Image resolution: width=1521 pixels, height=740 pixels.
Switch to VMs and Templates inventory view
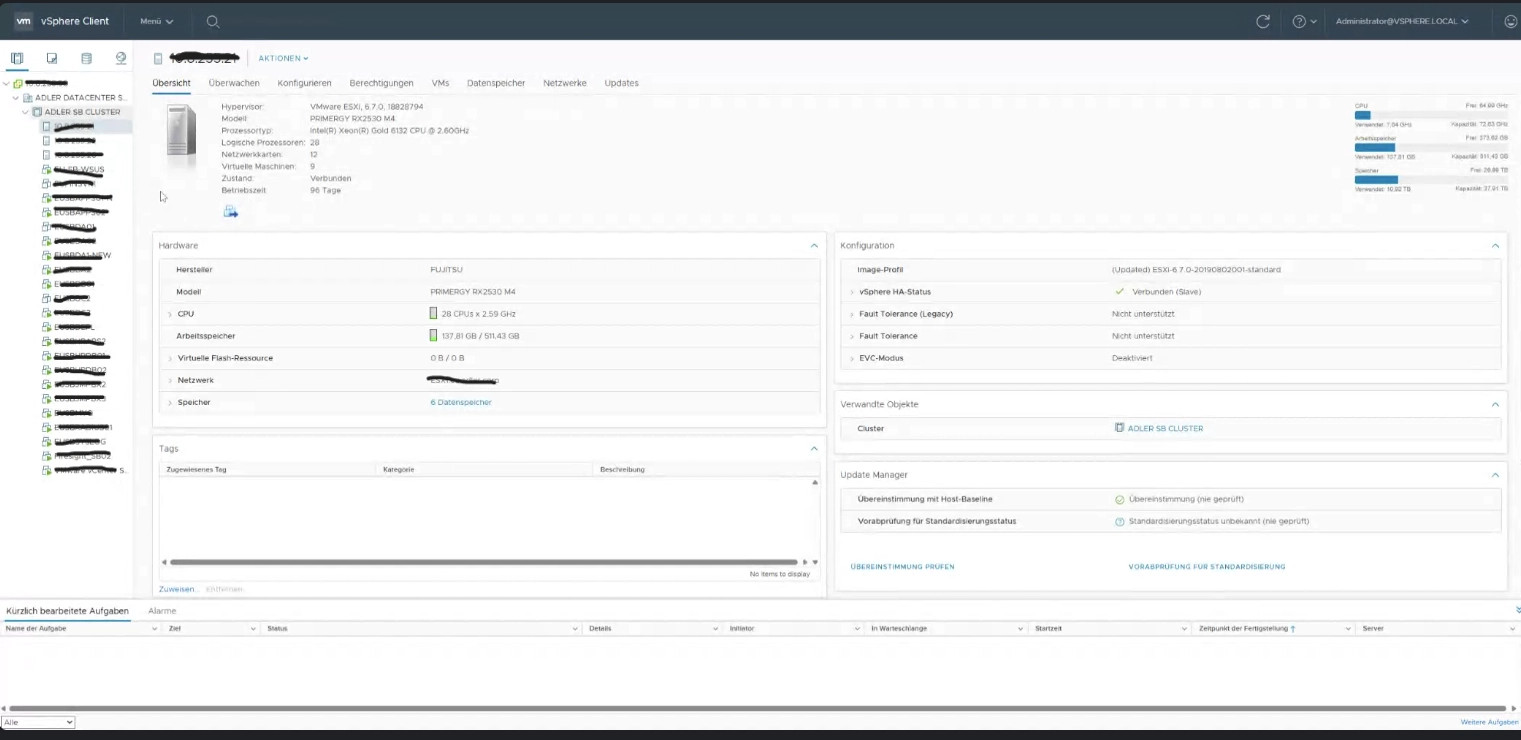pyautogui.click(x=52, y=58)
